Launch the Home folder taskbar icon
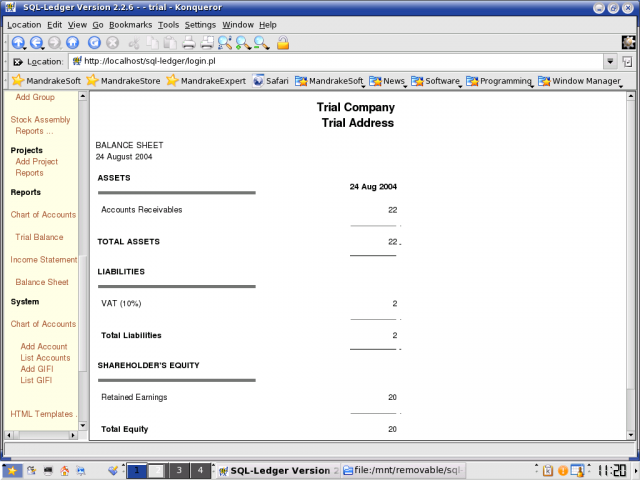The image size is (640, 480). [64, 471]
